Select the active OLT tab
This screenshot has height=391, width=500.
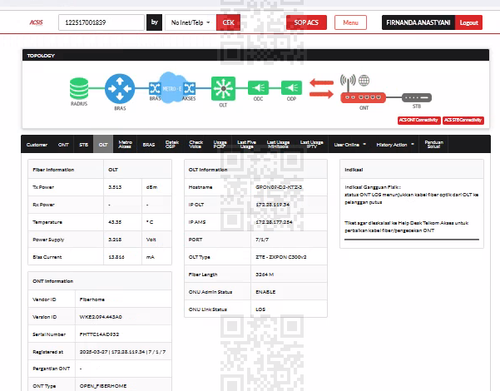click(103, 145)
